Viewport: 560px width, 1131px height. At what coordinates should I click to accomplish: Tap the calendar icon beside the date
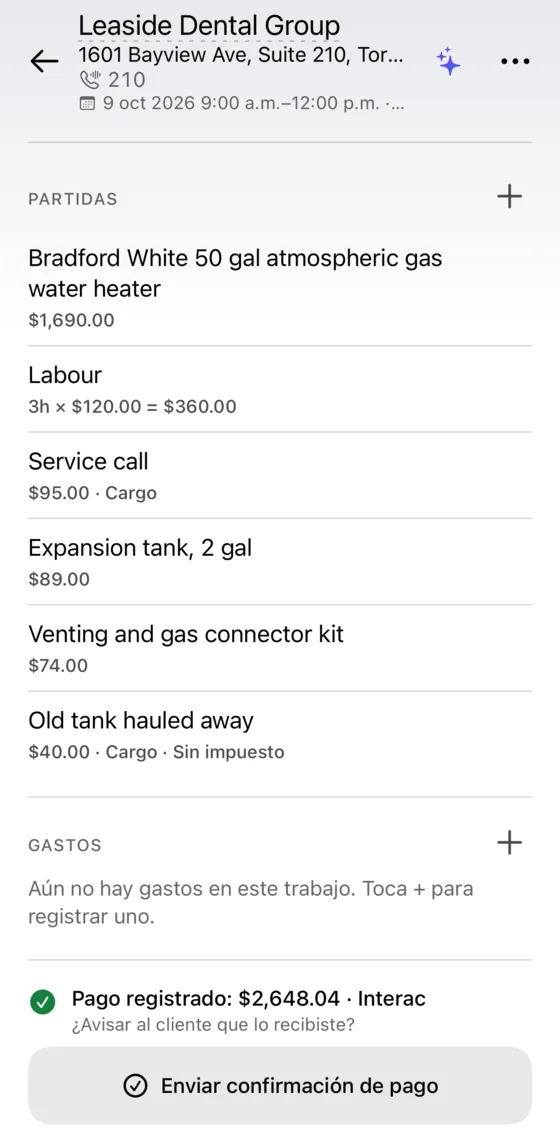pos(87,104)
